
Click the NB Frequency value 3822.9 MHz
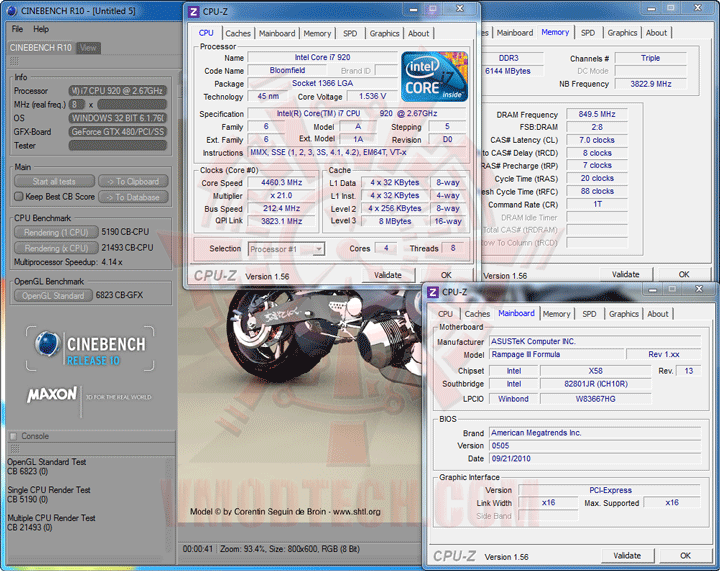(x=651, y=84)
